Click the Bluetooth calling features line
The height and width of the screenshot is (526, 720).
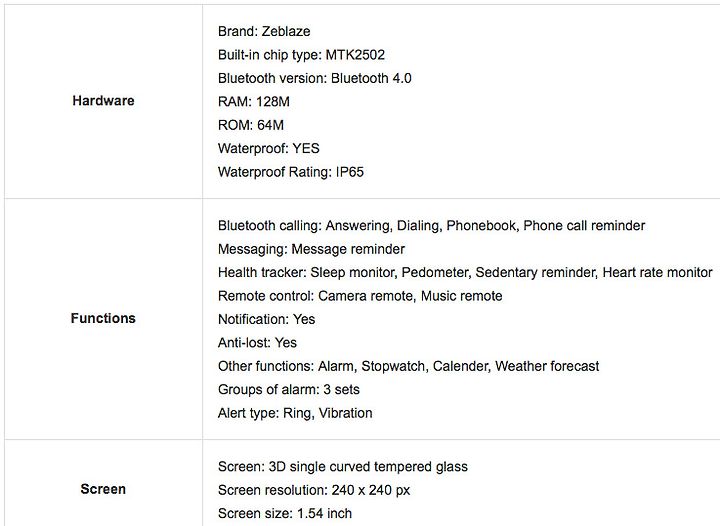click(x=431, y=225)
